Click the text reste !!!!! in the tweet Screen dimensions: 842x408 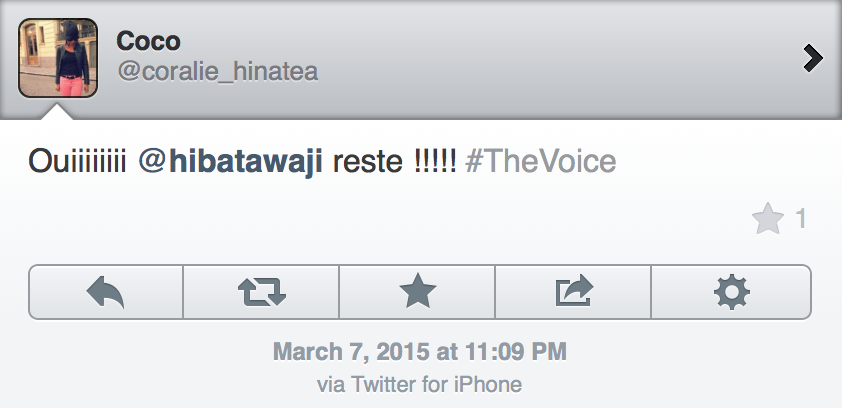tap(394, 163)
